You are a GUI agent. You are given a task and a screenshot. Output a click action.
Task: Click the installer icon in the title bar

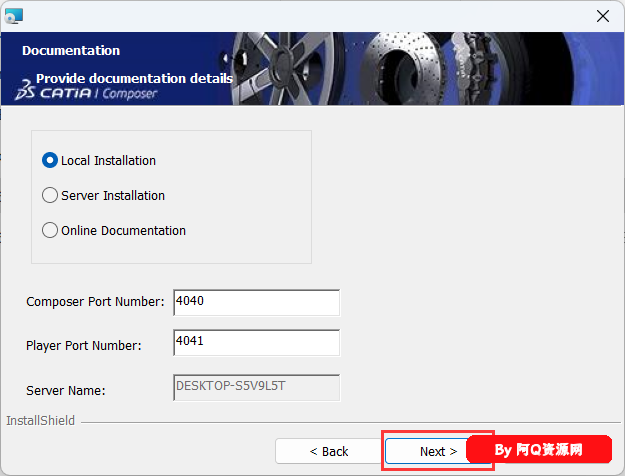click(x=14, y=16)
